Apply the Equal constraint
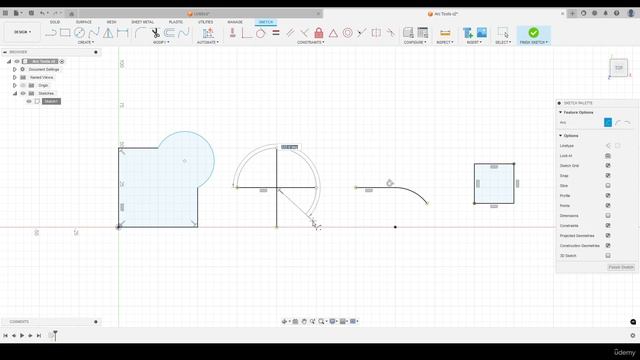640x360 pixels. (276, 33)
